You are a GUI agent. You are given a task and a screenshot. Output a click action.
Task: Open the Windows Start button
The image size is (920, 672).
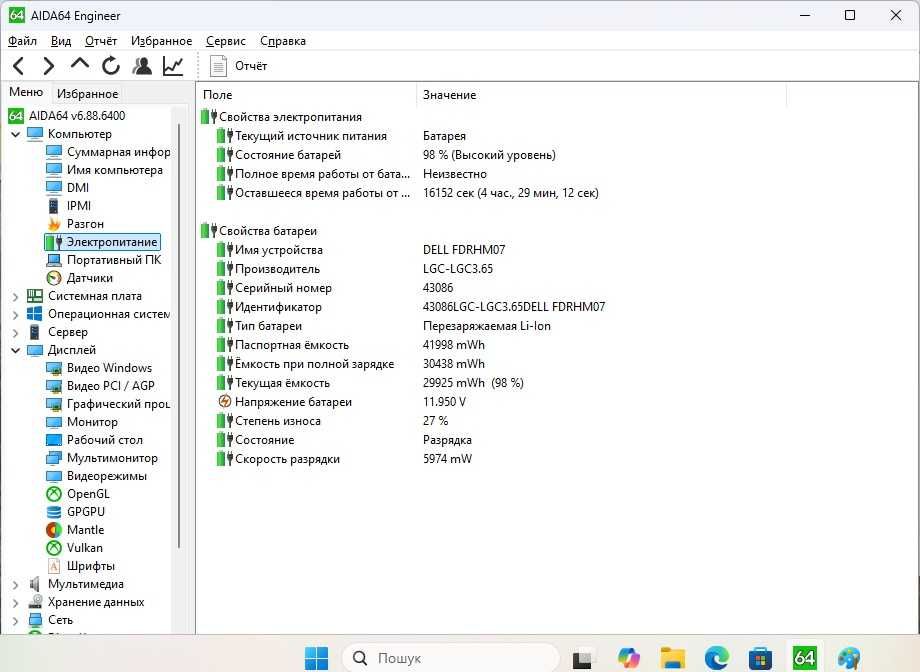pyautogui.click(x=317, y=658)
